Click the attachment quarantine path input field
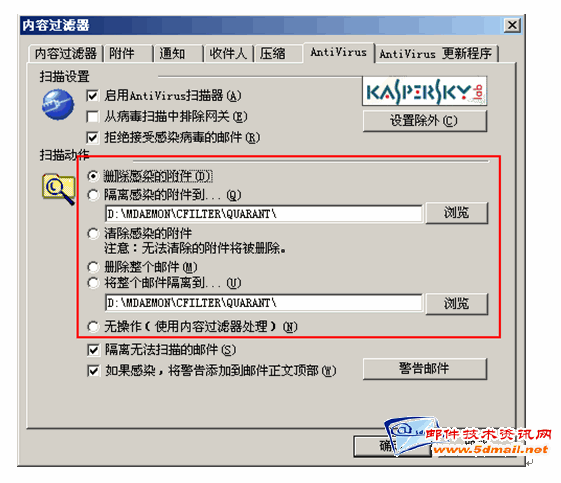 click(264, 214)
